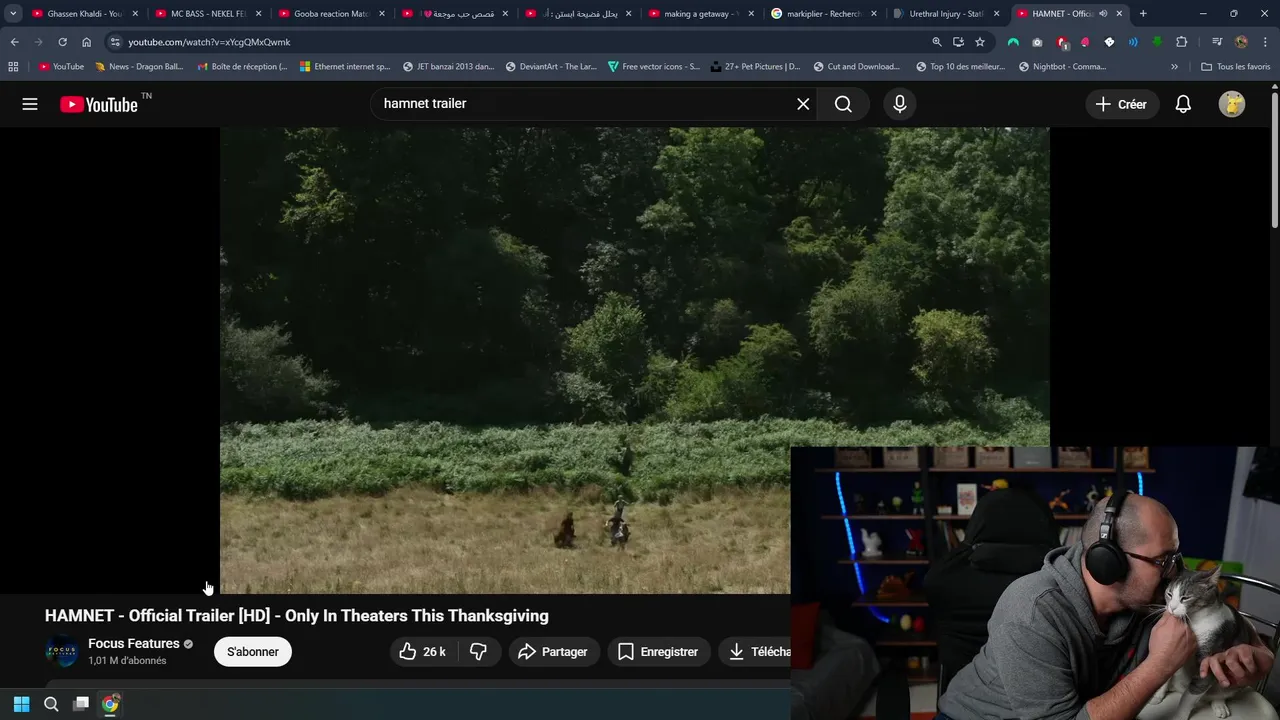1280x720 pixels.
Task: Switch to the markiplier Recherche tab
Action: pos(824,14)
